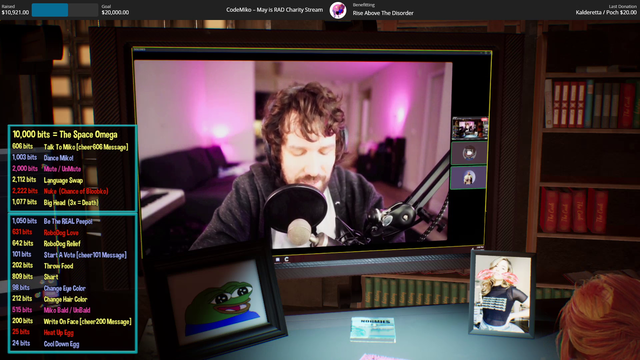The width and height of the screenshot is (640, 360).
Task: Click the Throw Food 202 bits row
Action: click(x=43, y=266)
